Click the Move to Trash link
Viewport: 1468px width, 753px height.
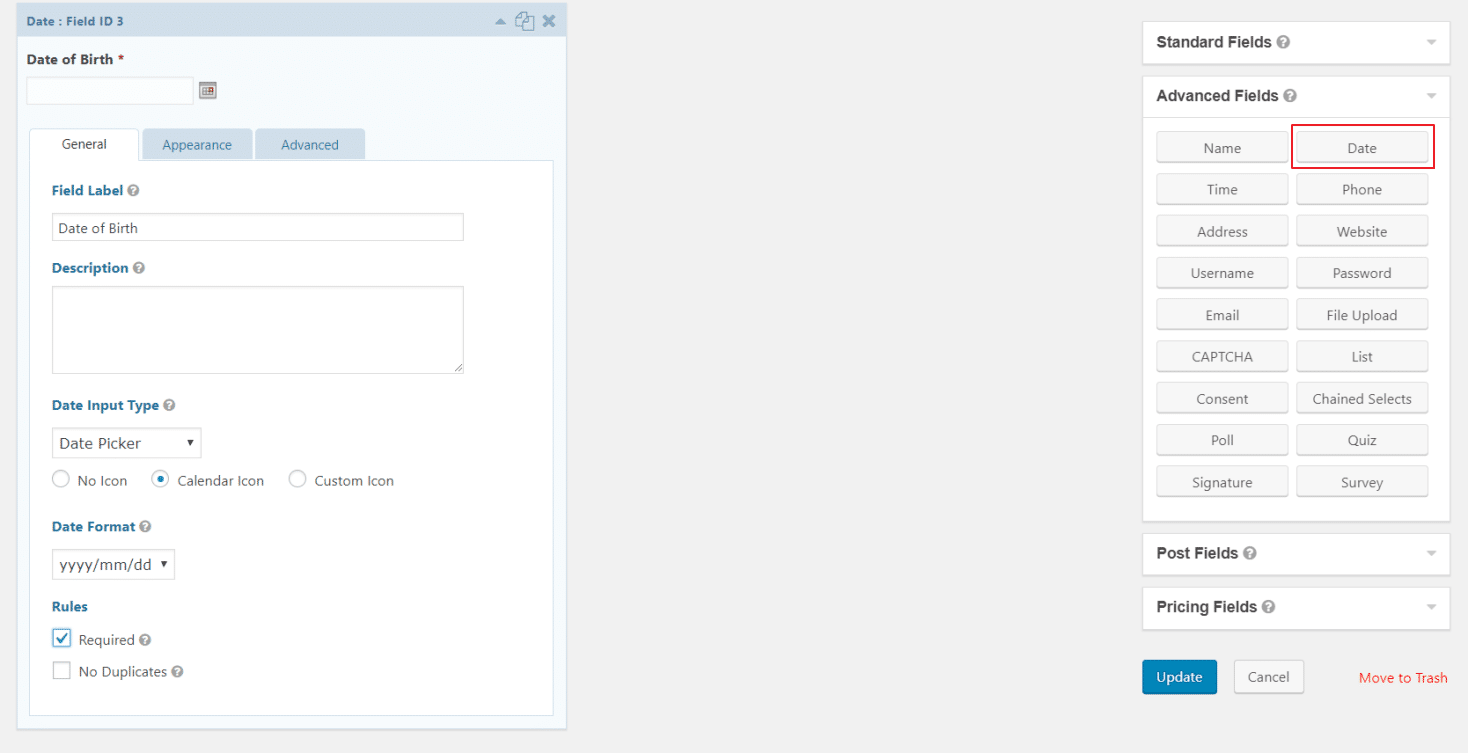[x=1403, y=677]
